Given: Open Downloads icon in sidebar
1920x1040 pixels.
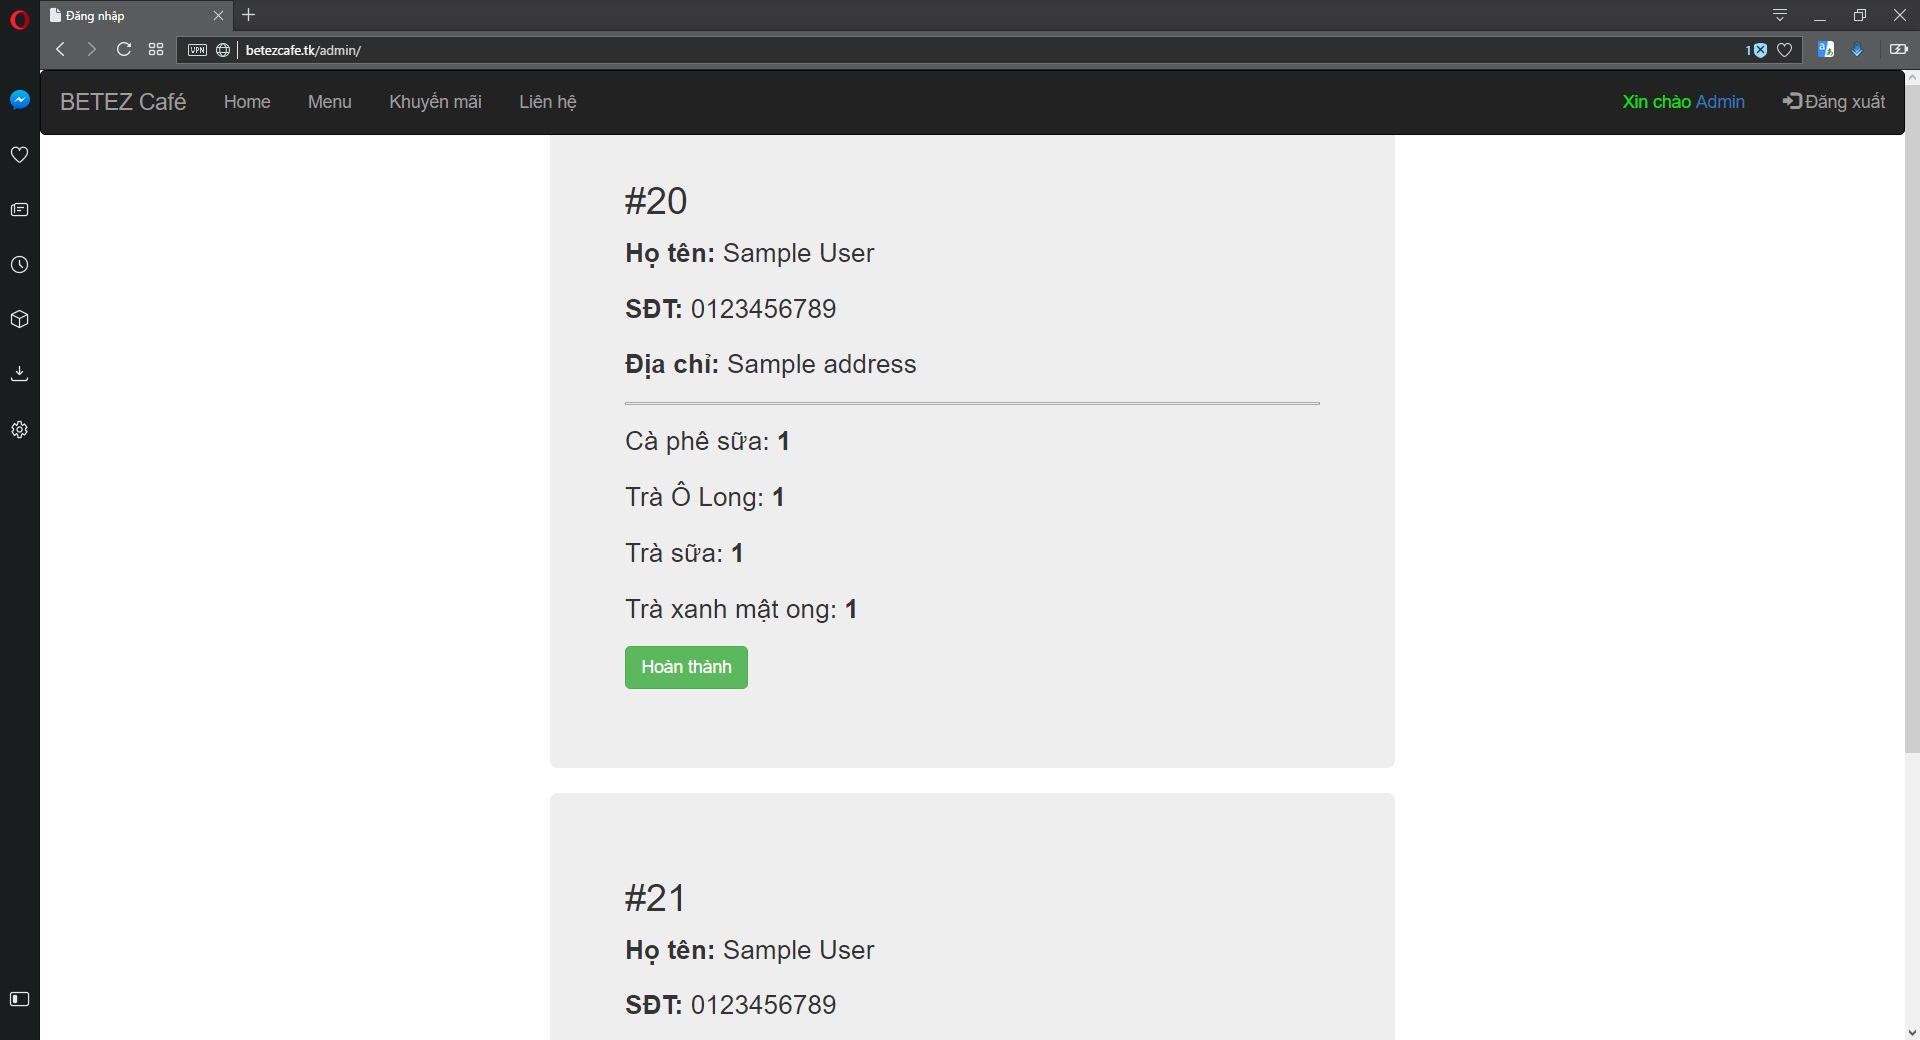Looking at the screenshot, I should point(19,374).
